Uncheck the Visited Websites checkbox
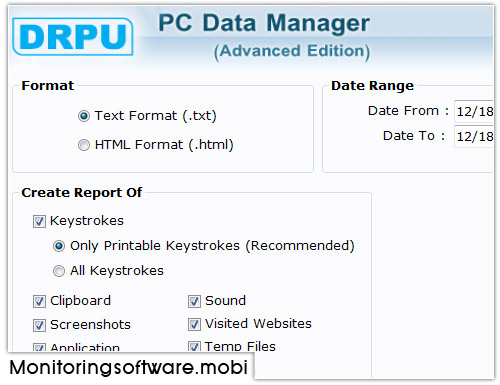Screen dimensions: 500x385 [194, 324]
